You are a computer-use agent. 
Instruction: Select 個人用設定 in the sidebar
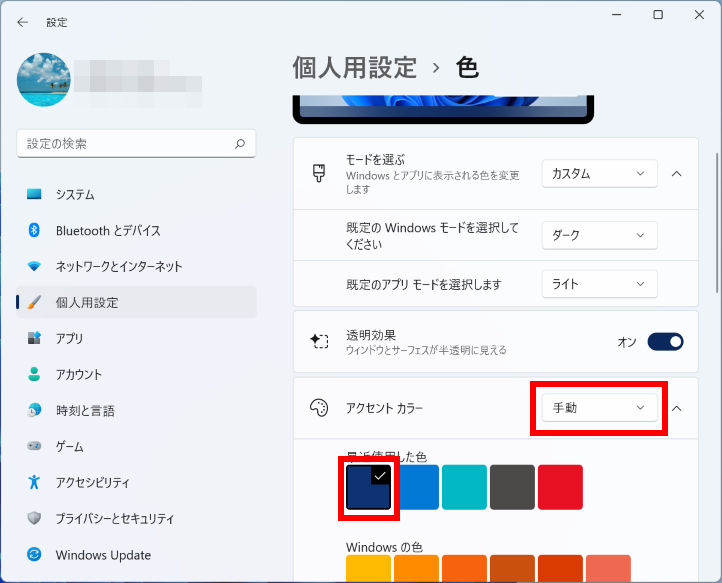pyautogui.click(x=136, y=302)
